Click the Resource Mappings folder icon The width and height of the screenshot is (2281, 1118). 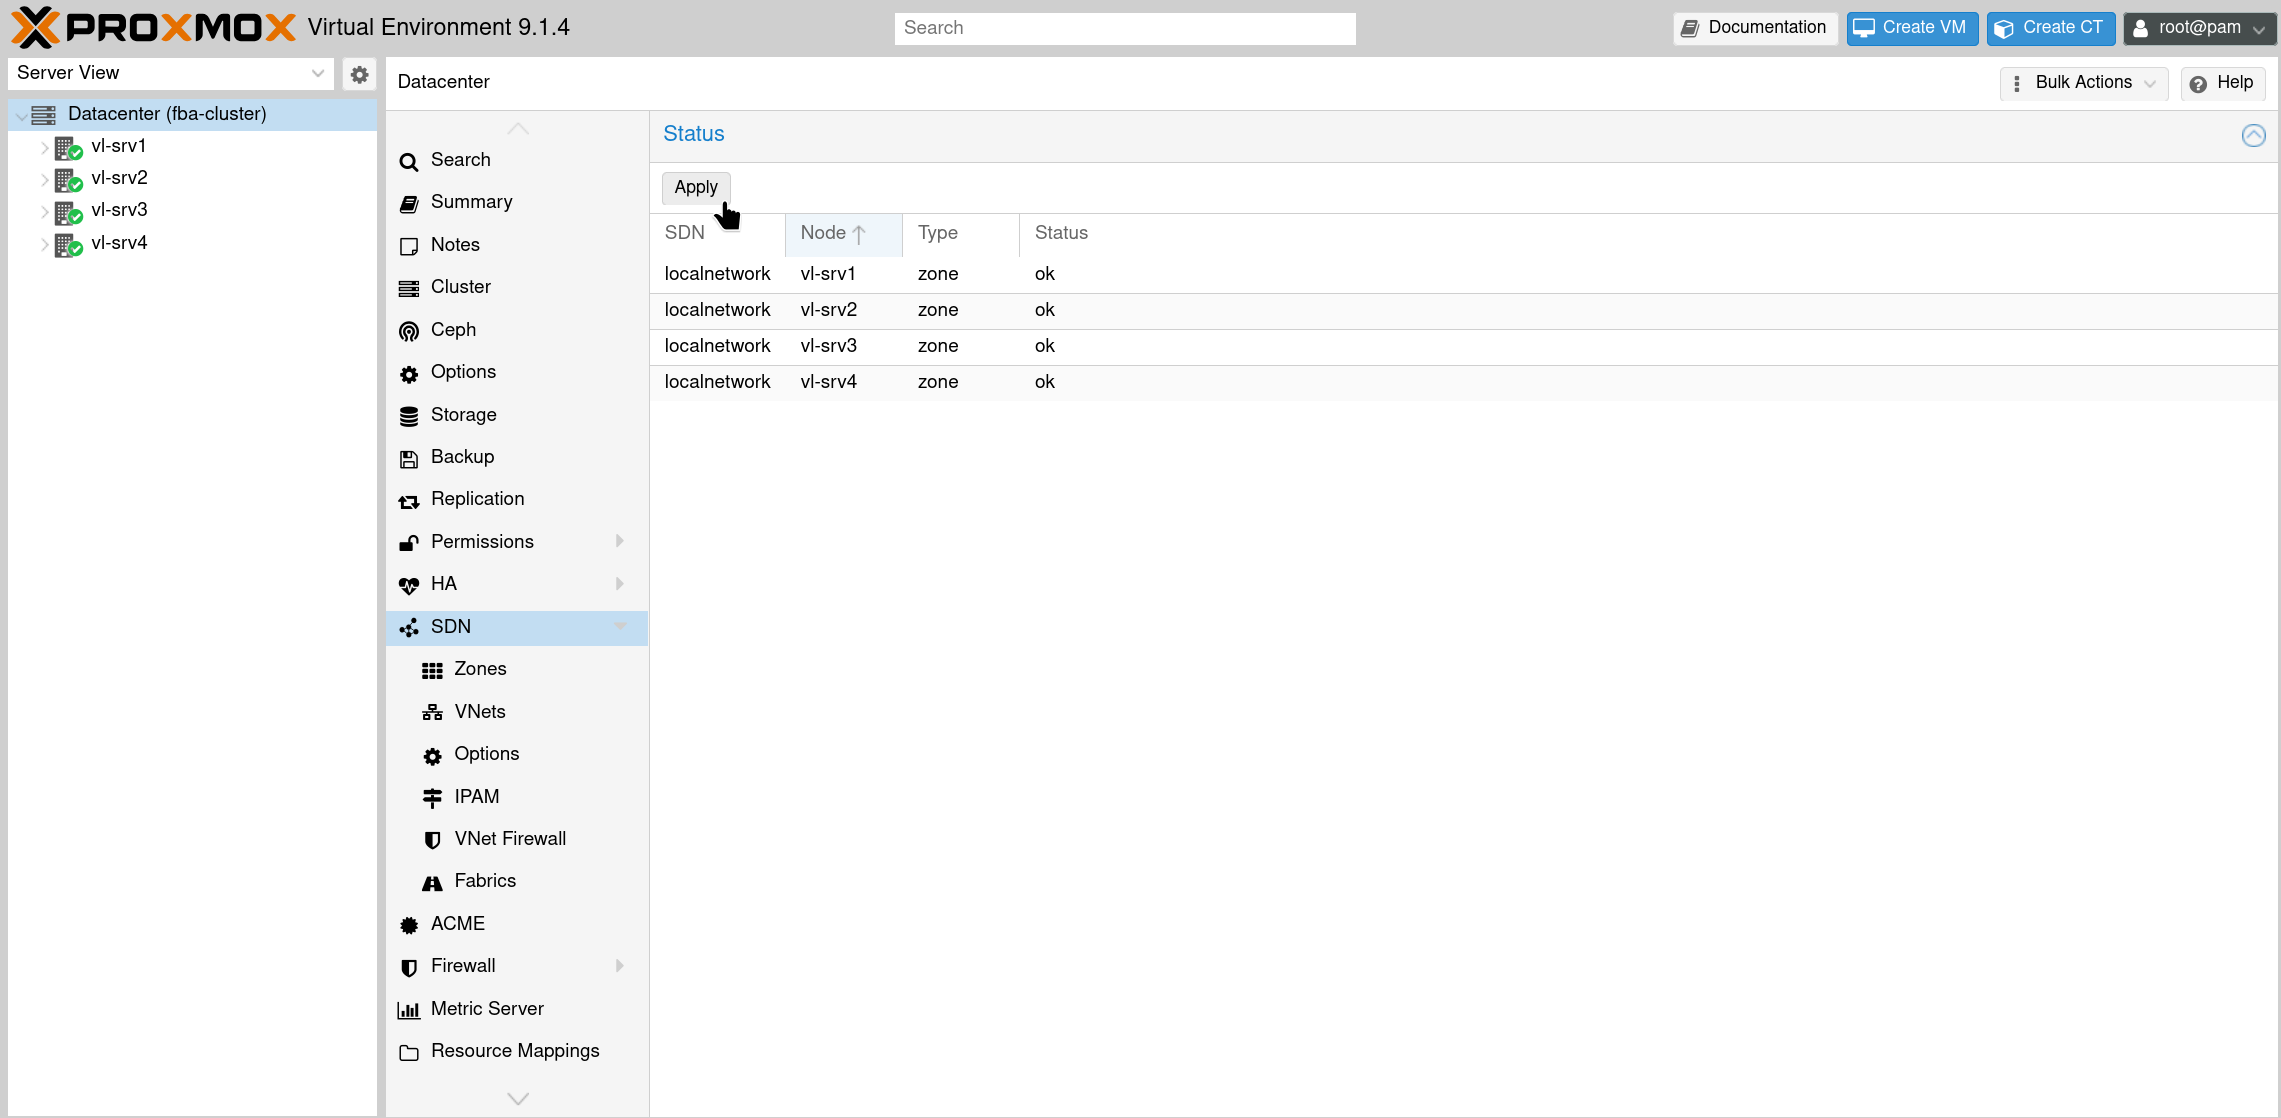tap(409, 1052)
